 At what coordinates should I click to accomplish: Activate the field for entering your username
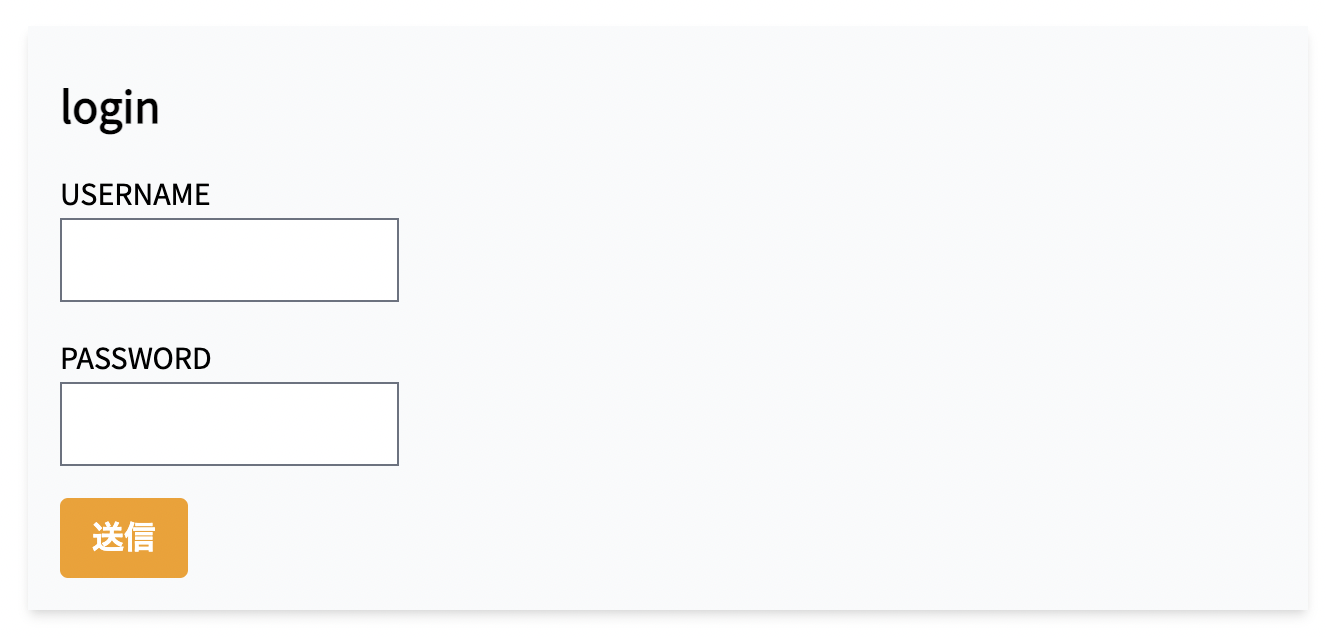[x=229, y=260]
